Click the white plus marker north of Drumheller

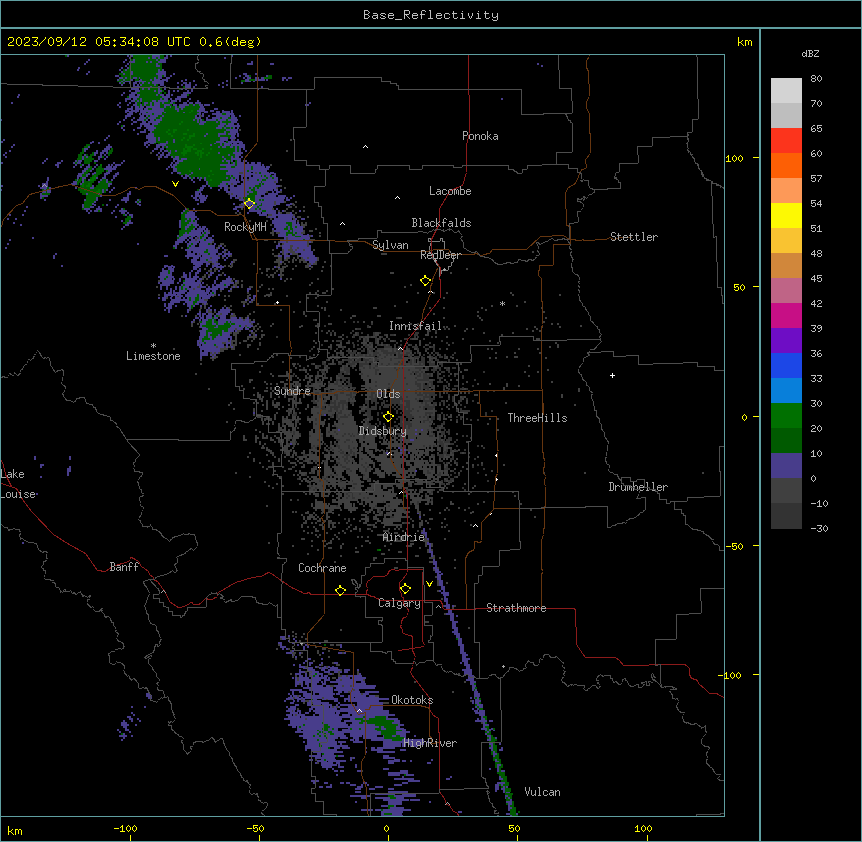tap(612, 375)
